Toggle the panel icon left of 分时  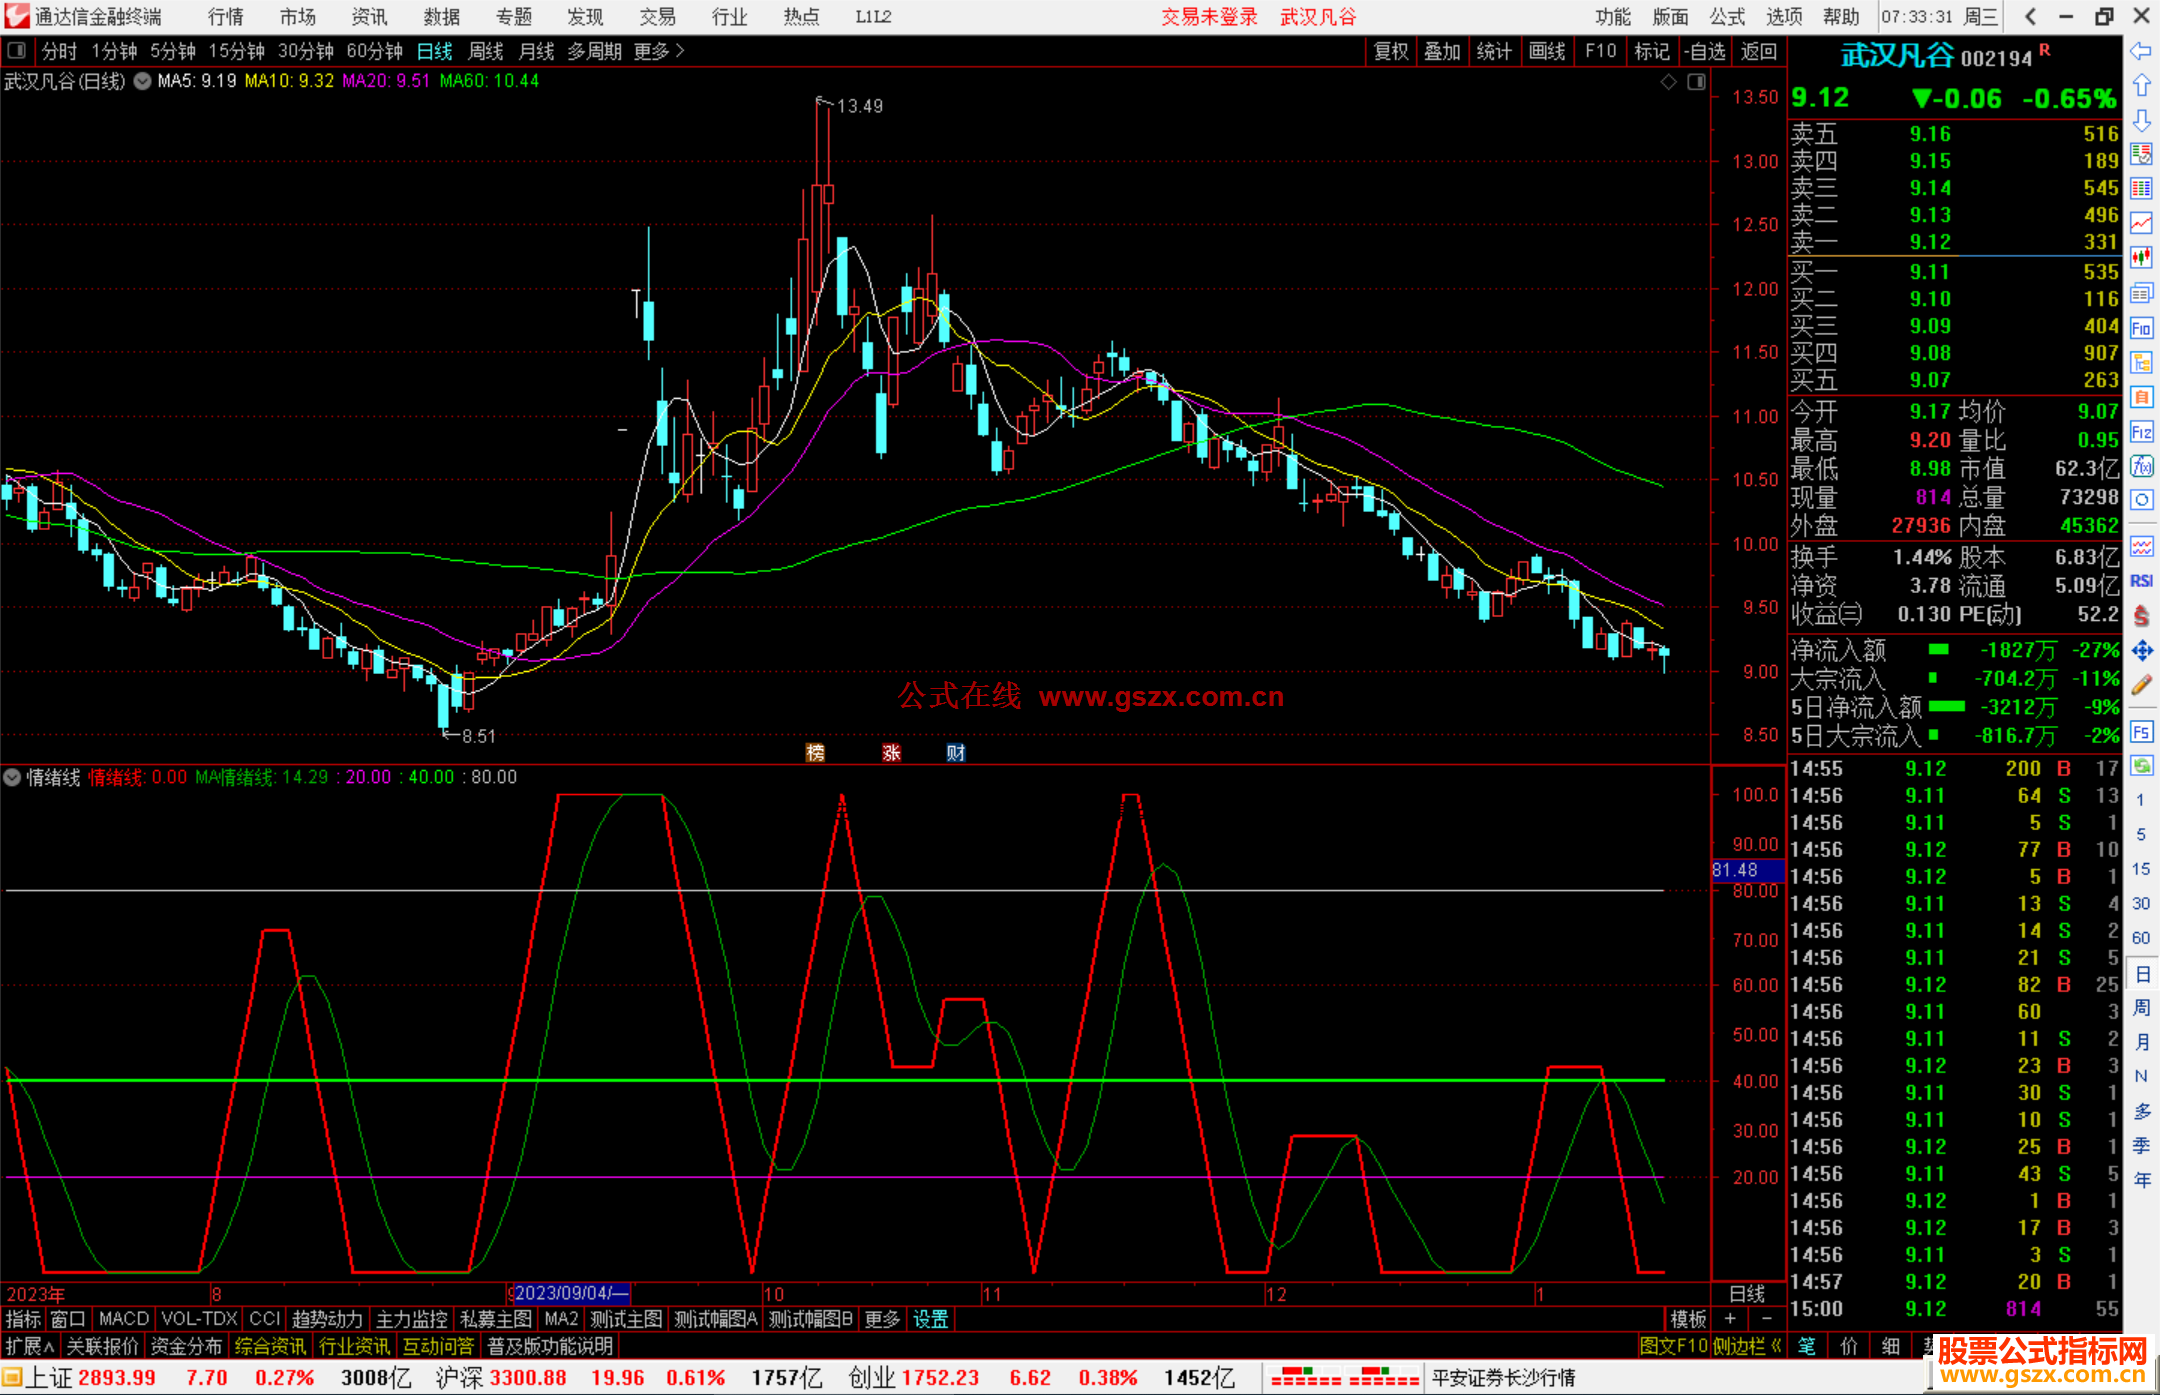[17, 50]
